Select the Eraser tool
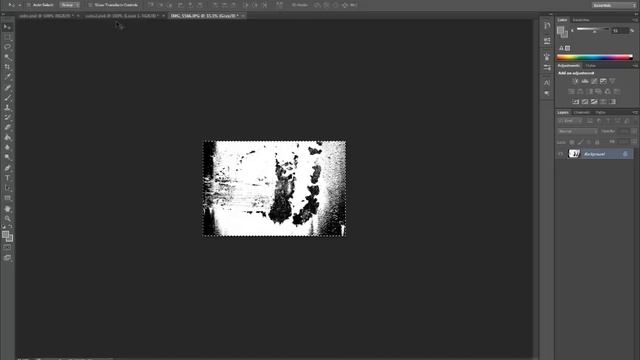640x360 pixels. [x=7, y=127]
